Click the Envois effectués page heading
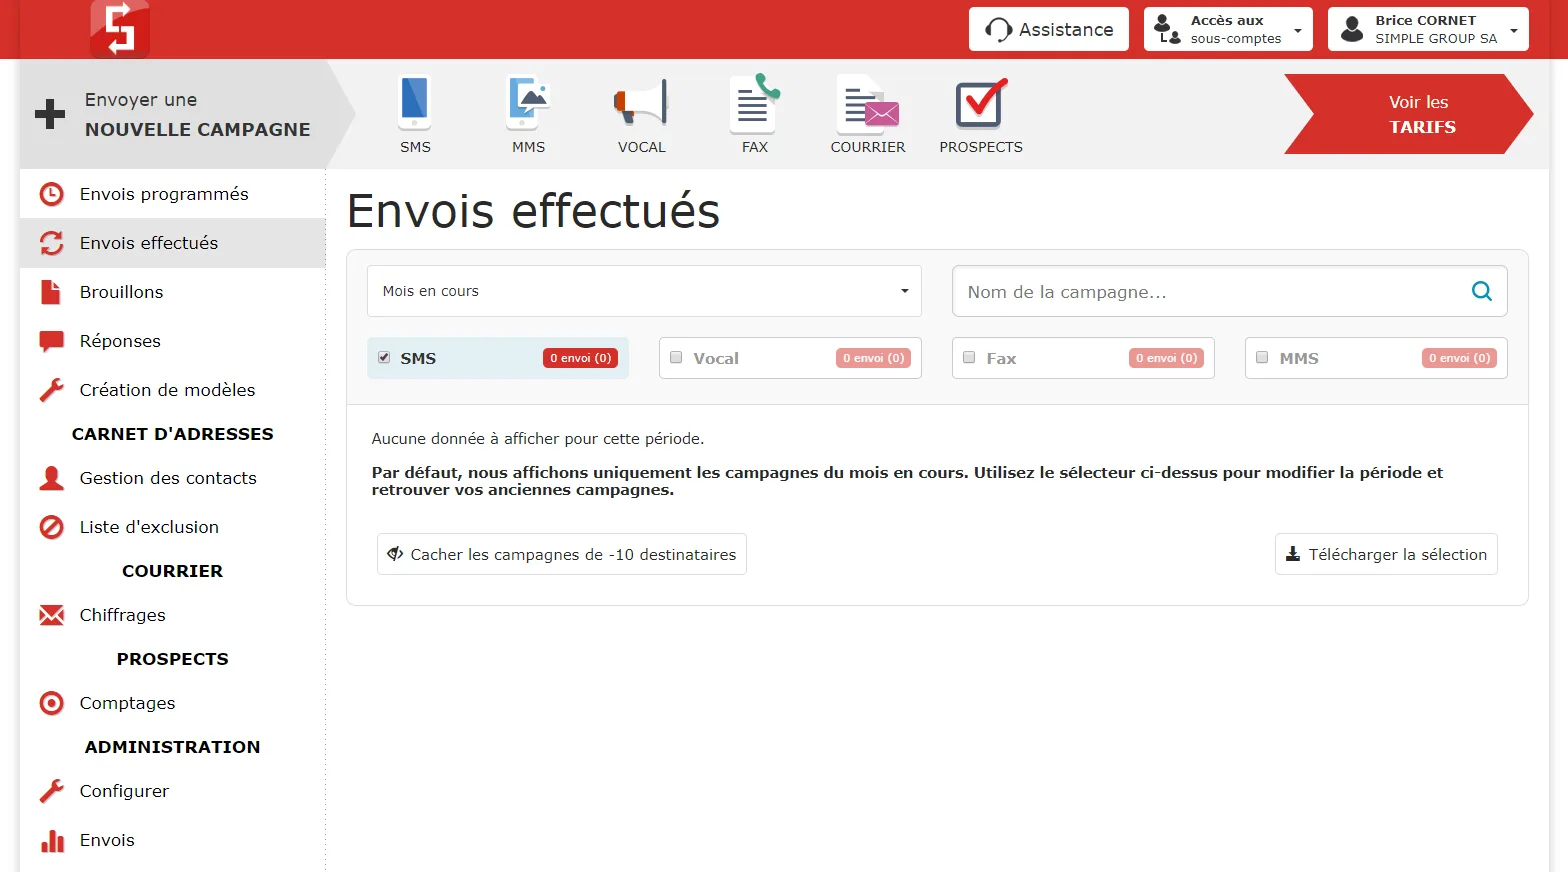1568x872 pixels. click(x=533, y=211)
